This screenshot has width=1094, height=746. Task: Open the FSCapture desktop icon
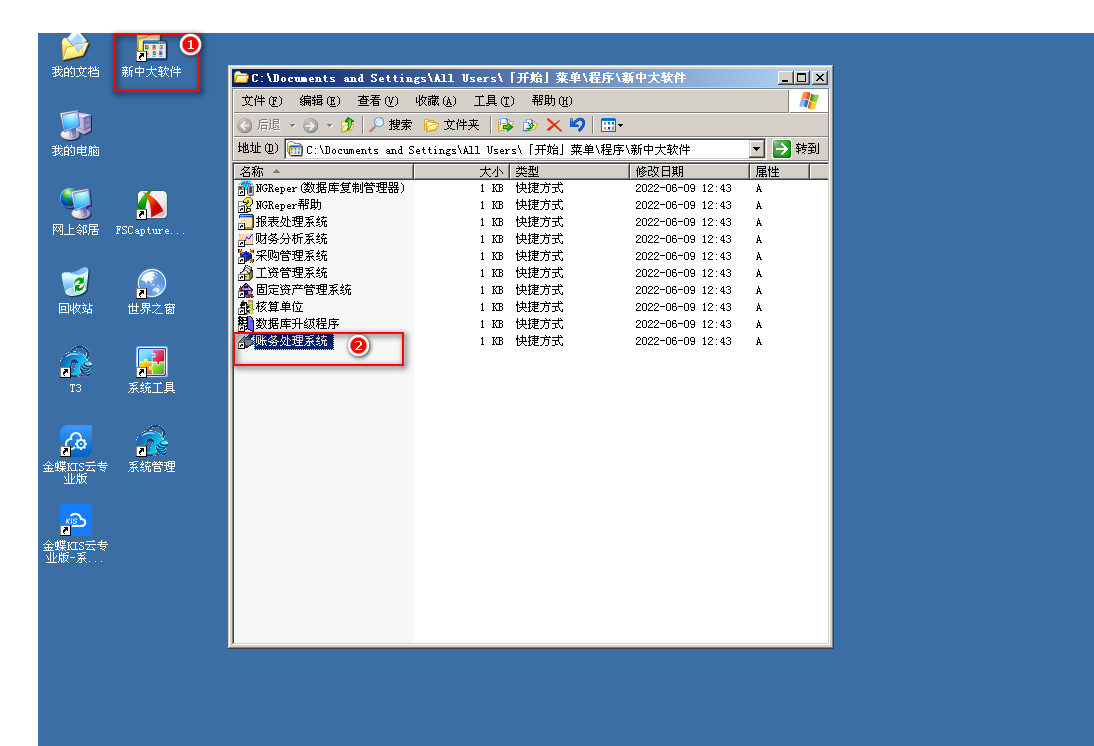coord(151,212)
